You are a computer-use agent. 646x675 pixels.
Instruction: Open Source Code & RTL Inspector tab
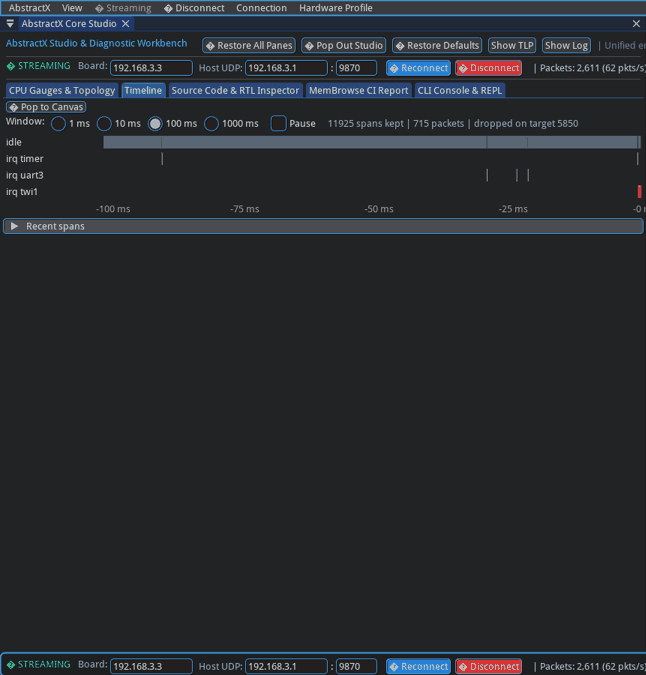click(x=235, y=90)
